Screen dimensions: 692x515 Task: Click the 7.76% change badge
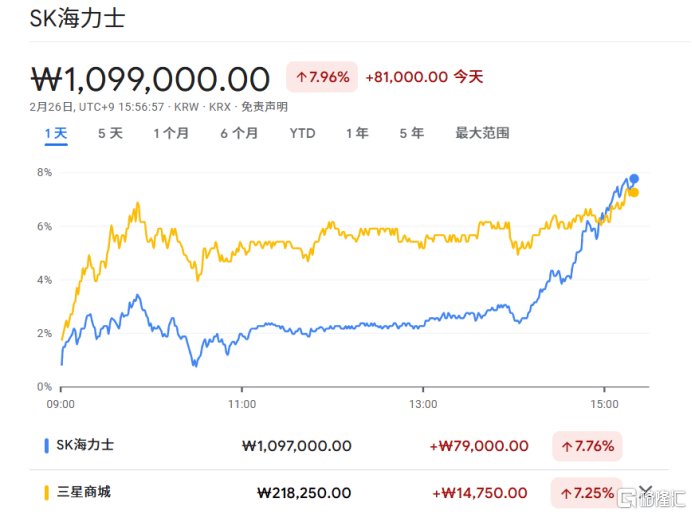[587, 446]
